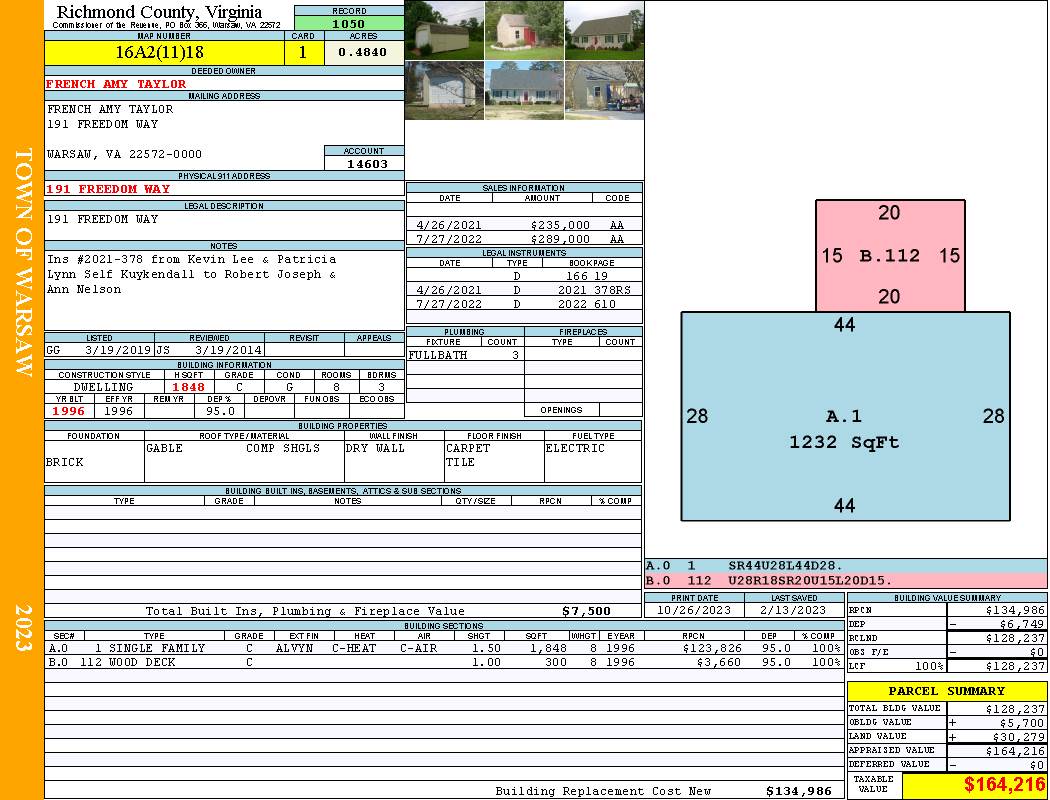The height and width of the screenshot is (800, 1050).
Task: Open the house side view with vehicle photo
Action: click(x=604, y=90)
